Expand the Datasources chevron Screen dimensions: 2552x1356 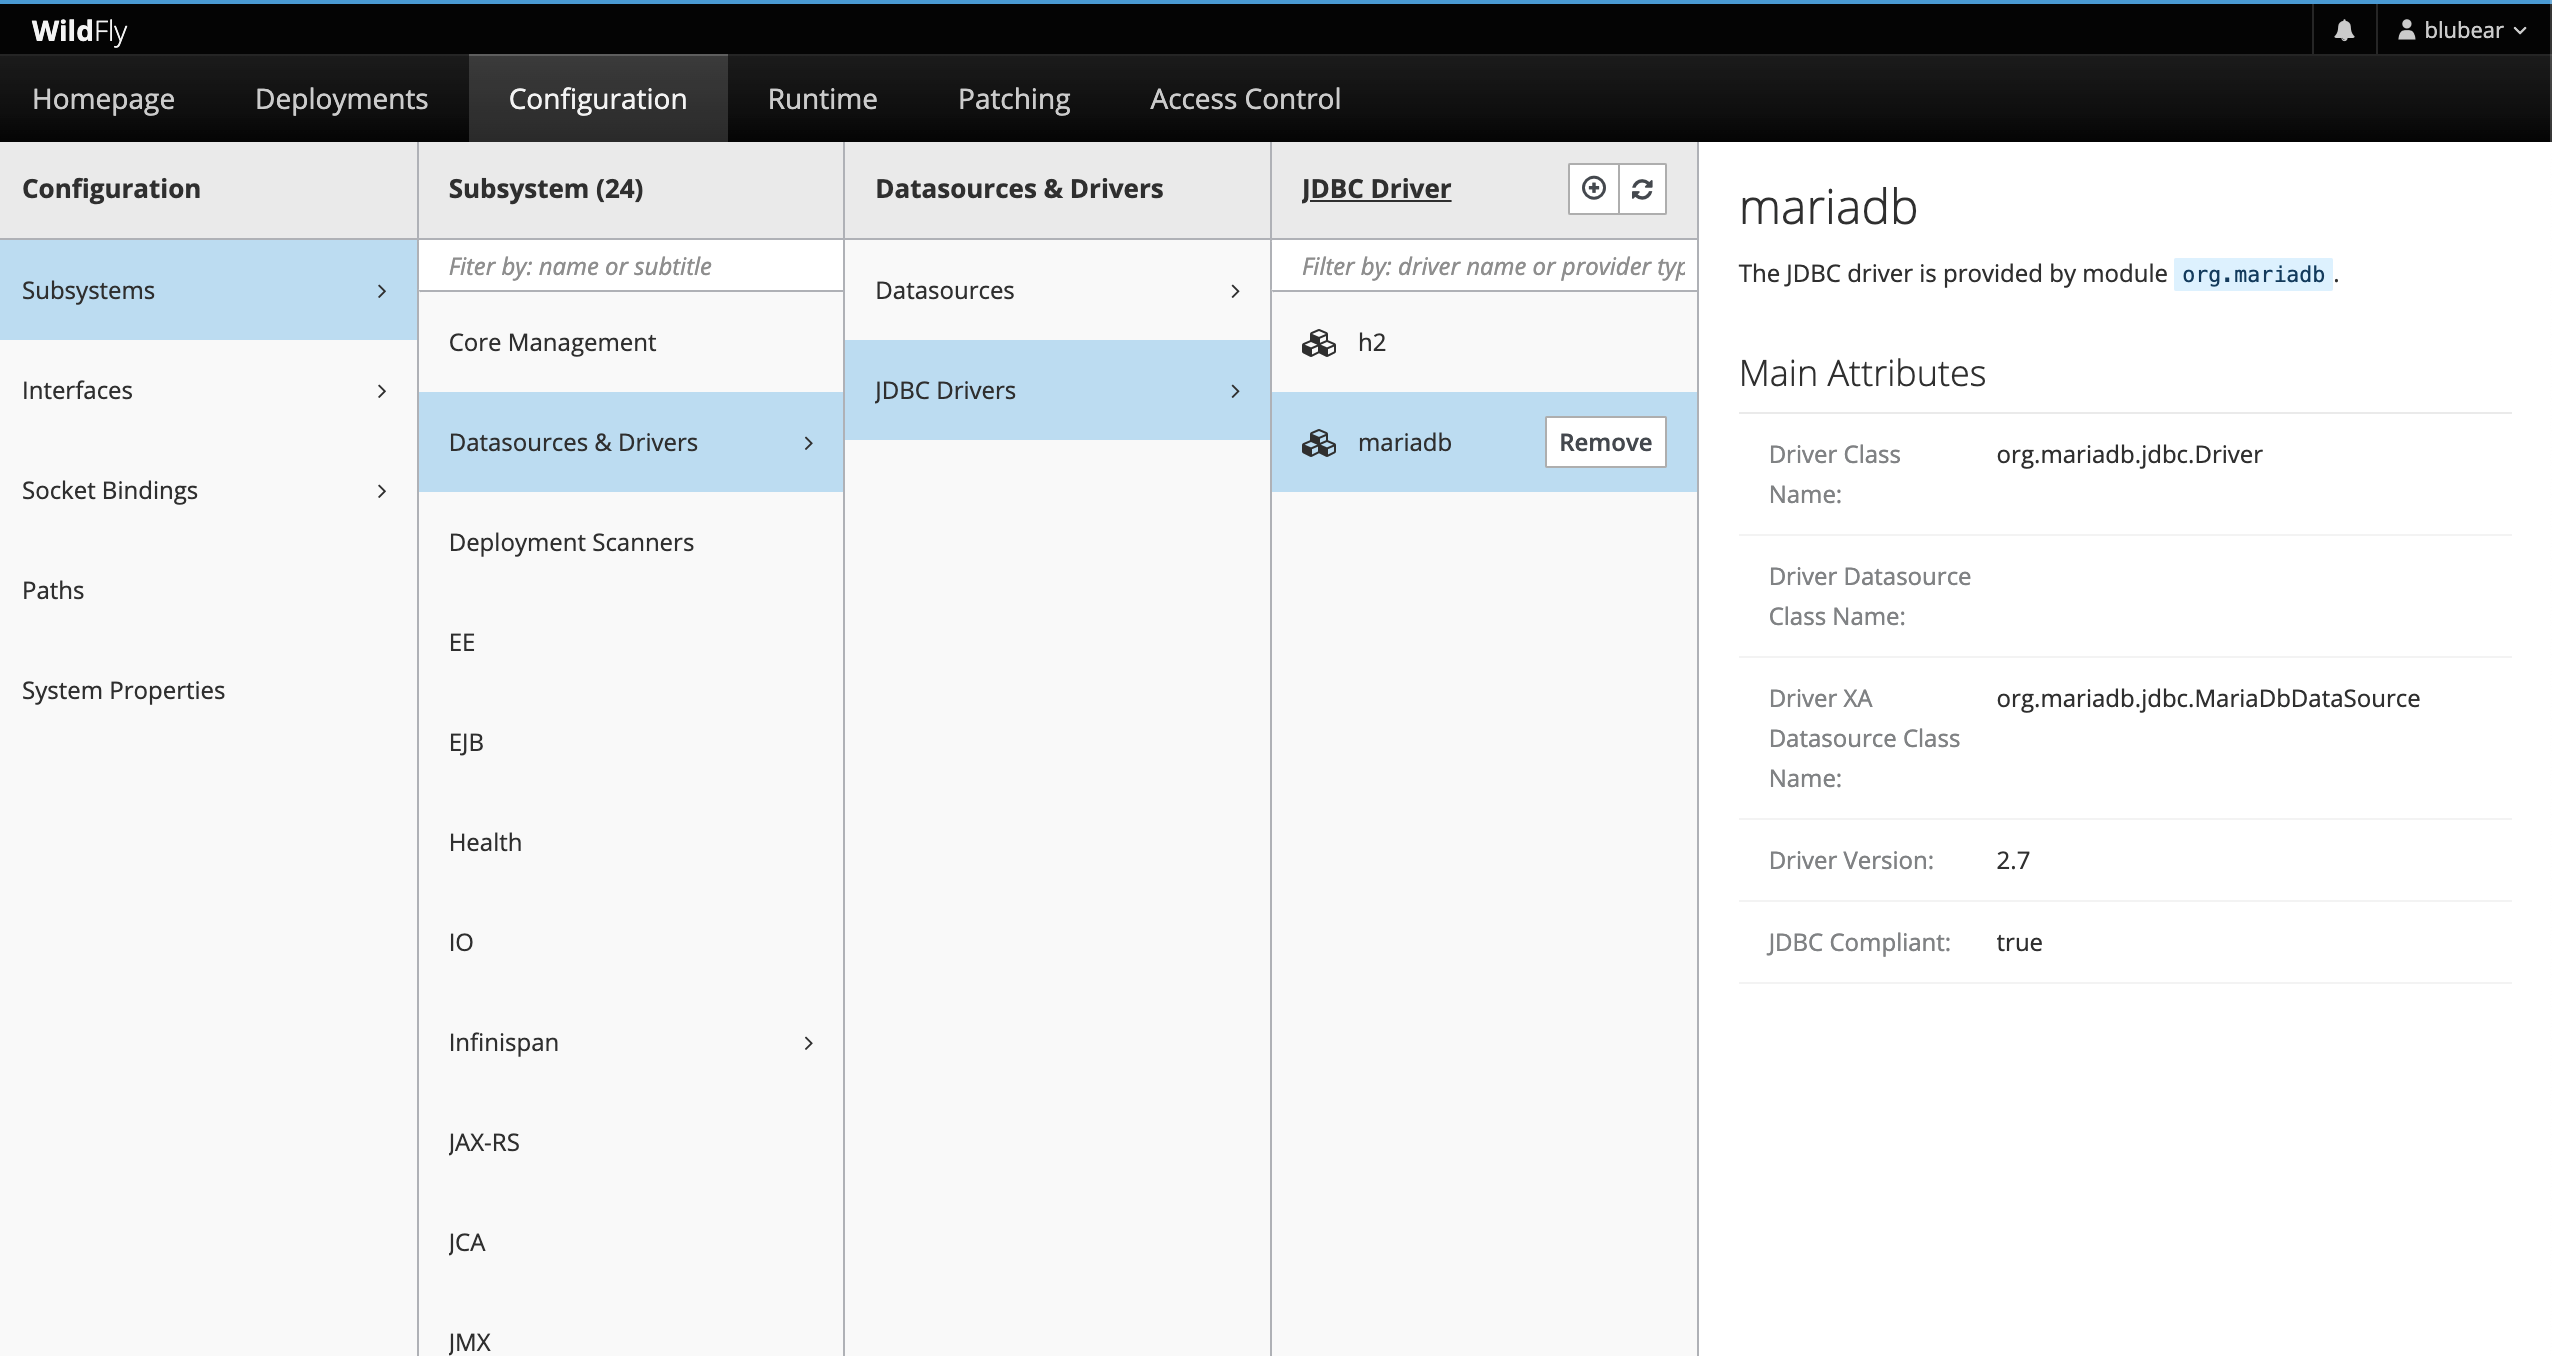click(1235, 291)
